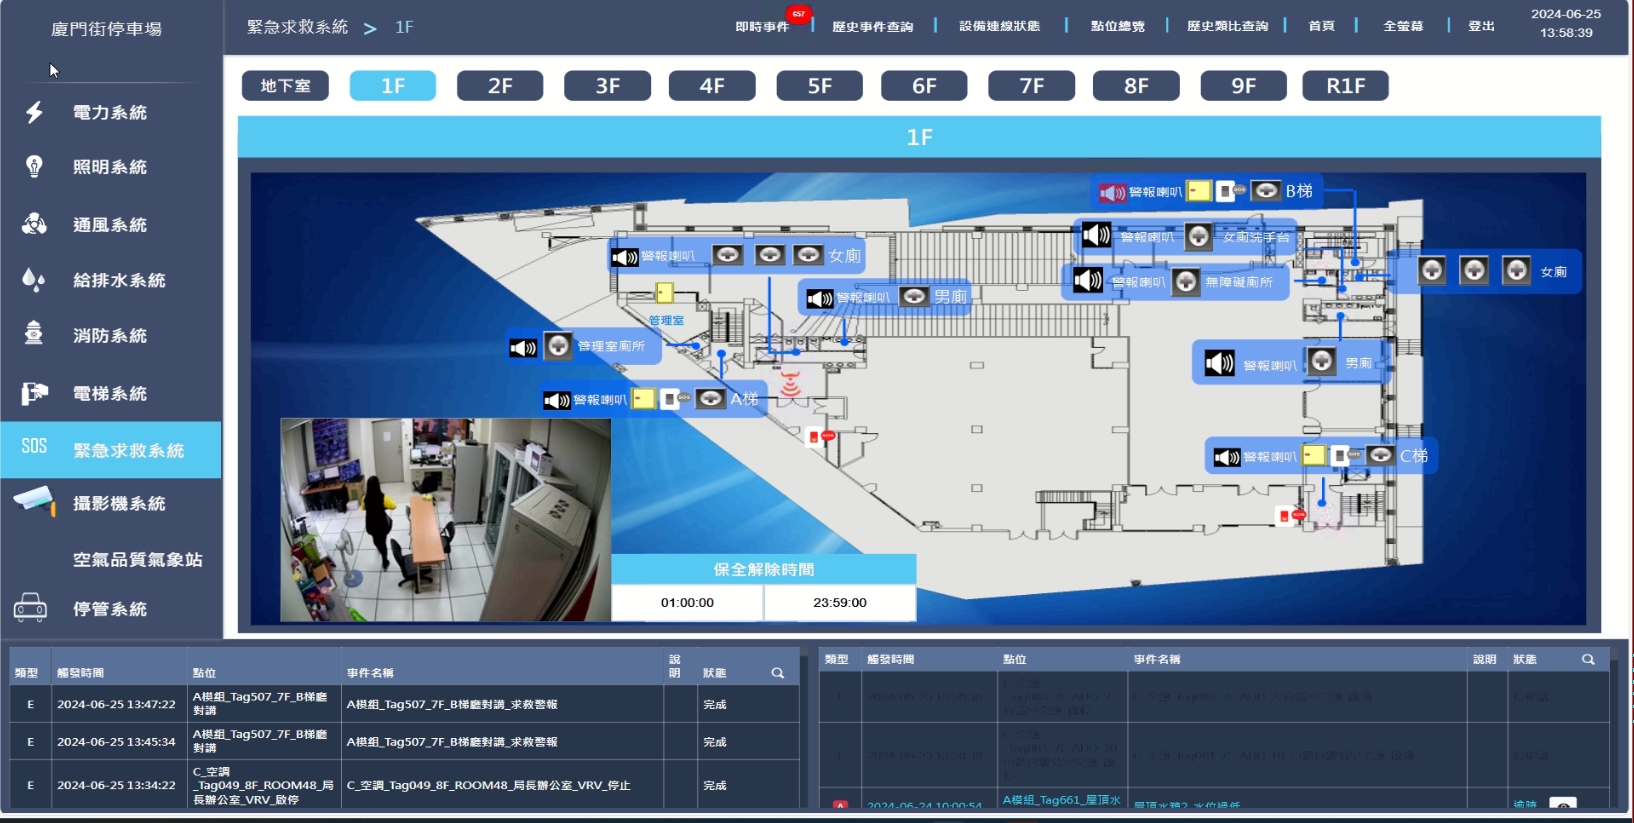
Task: Click the search icon in the right event table
Action: click(1587, 659)
